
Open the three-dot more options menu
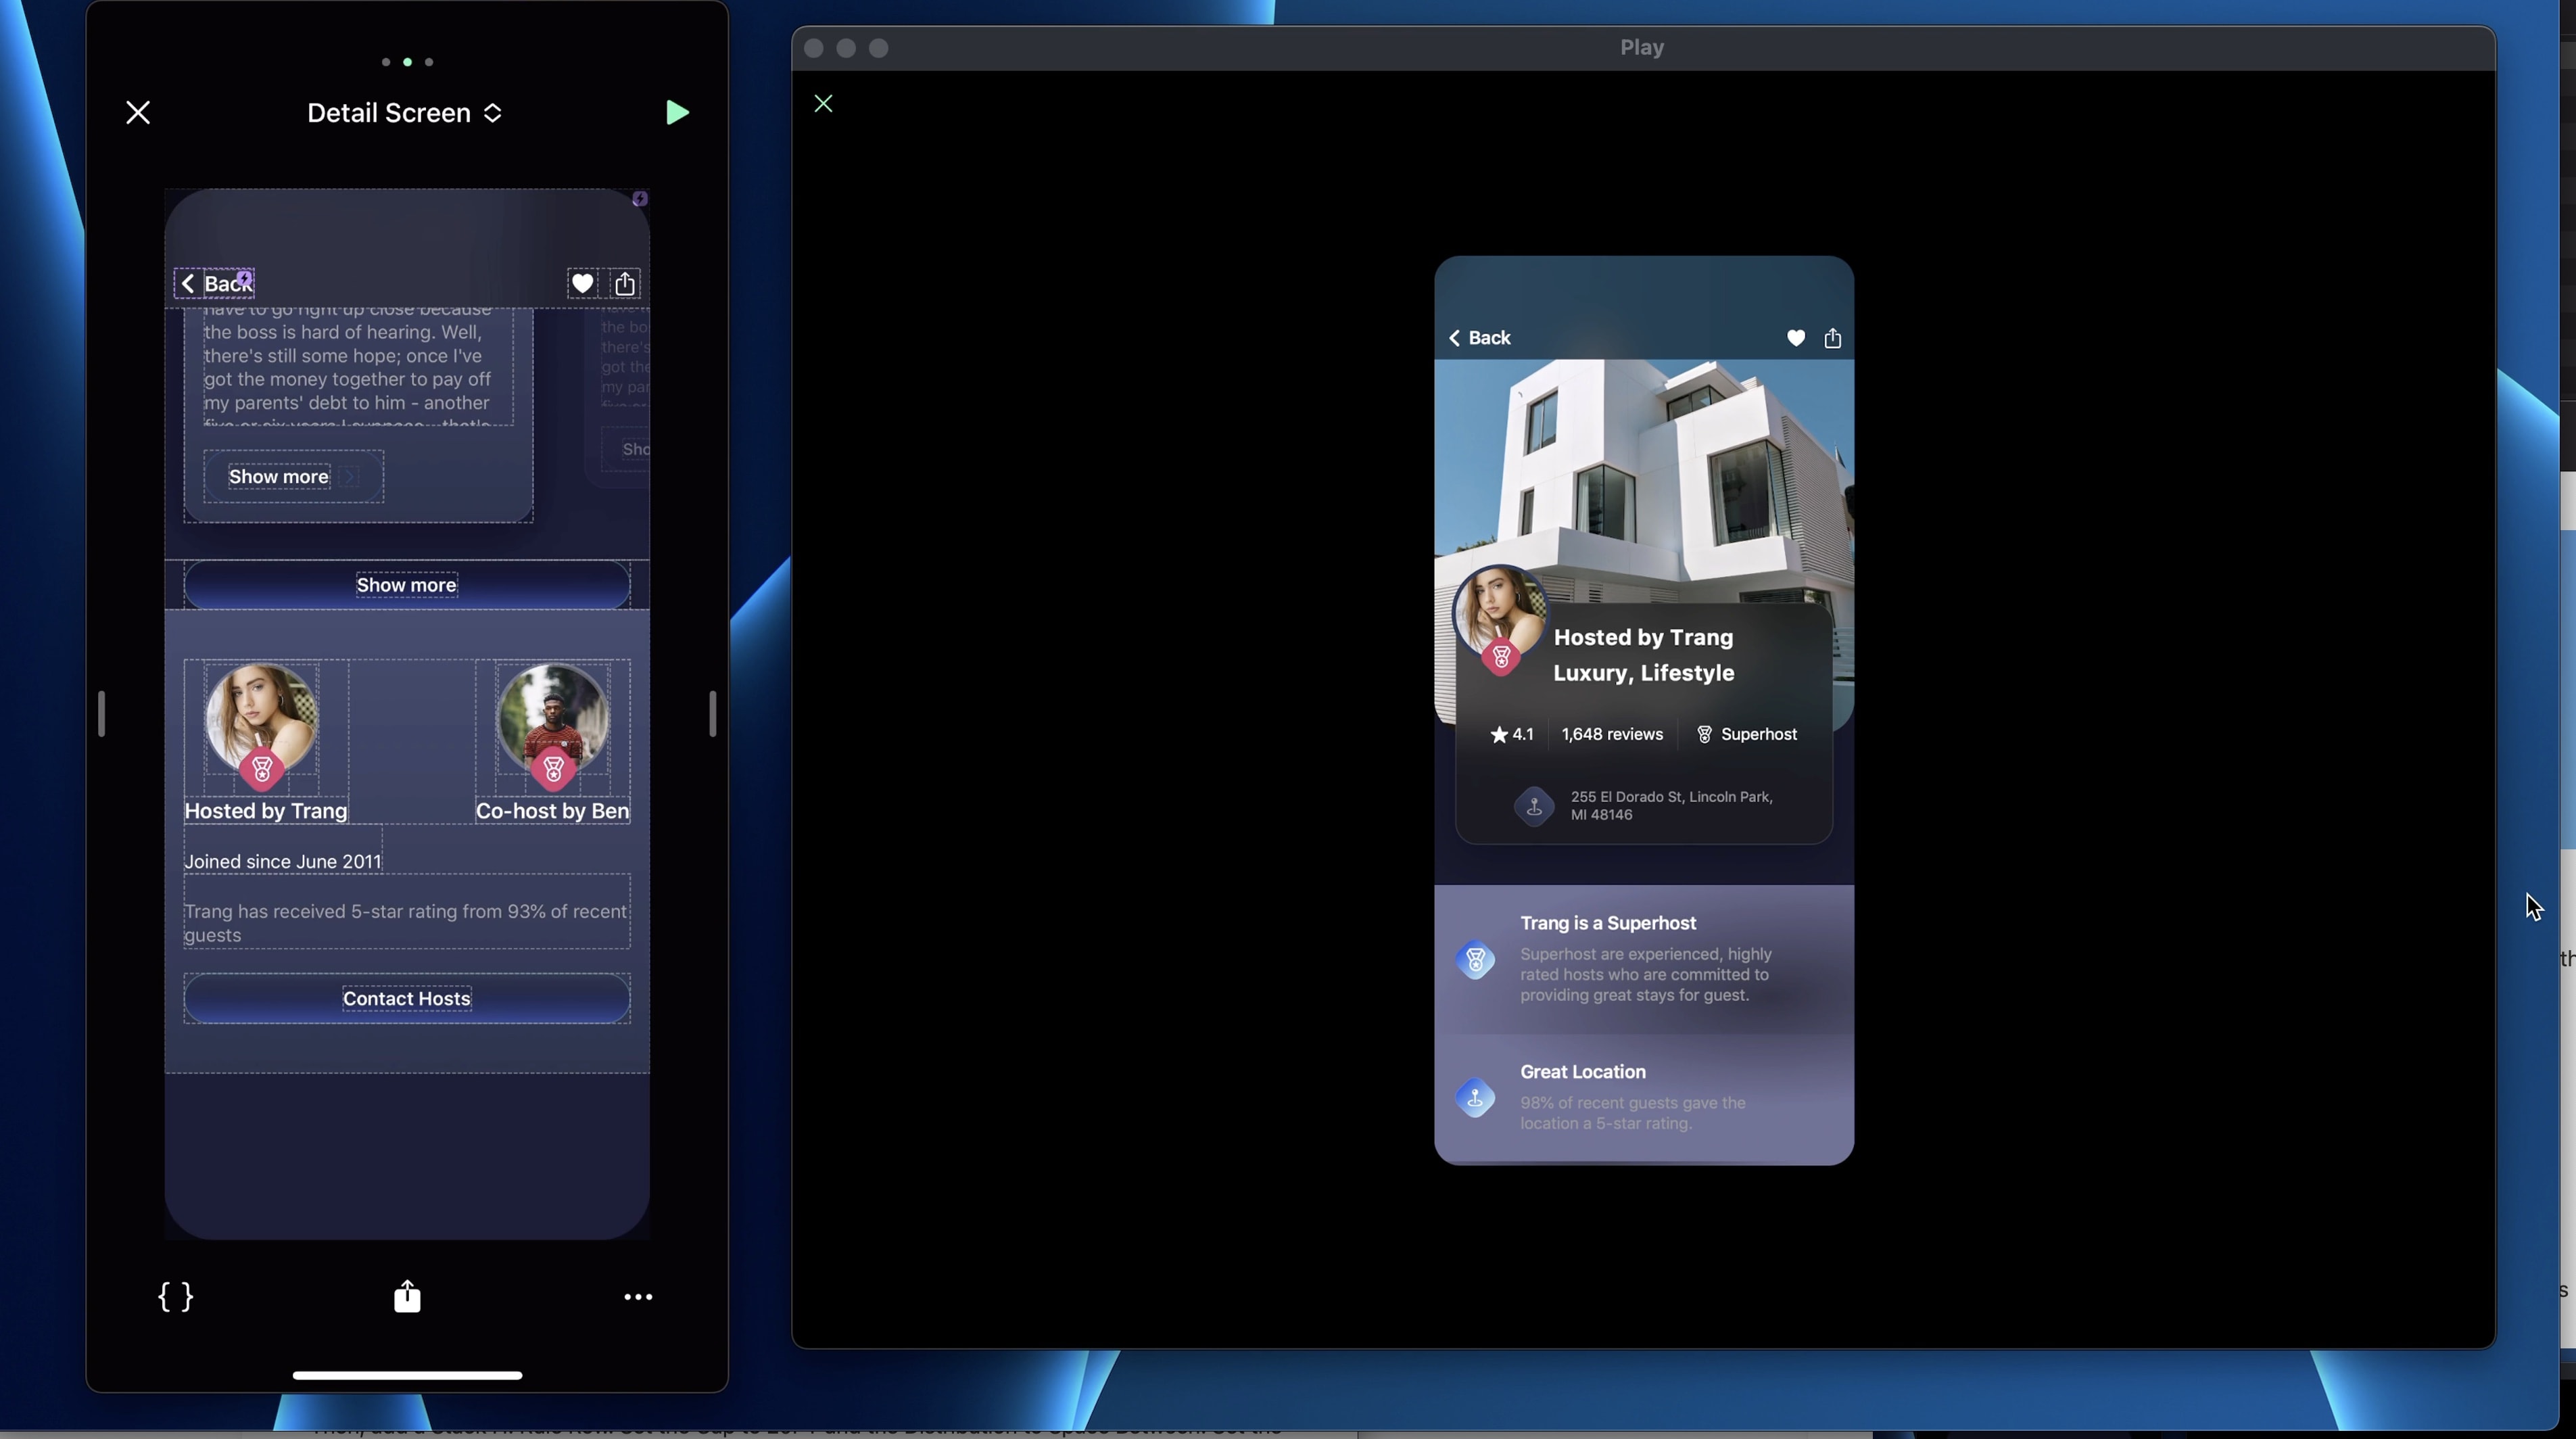[x=638, y=1297]
